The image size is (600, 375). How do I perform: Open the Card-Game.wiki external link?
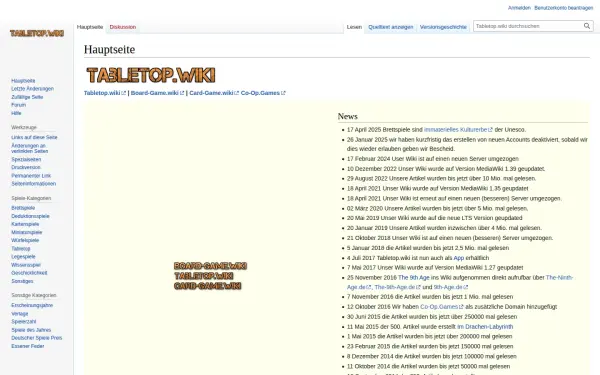[x=214, y=93]
